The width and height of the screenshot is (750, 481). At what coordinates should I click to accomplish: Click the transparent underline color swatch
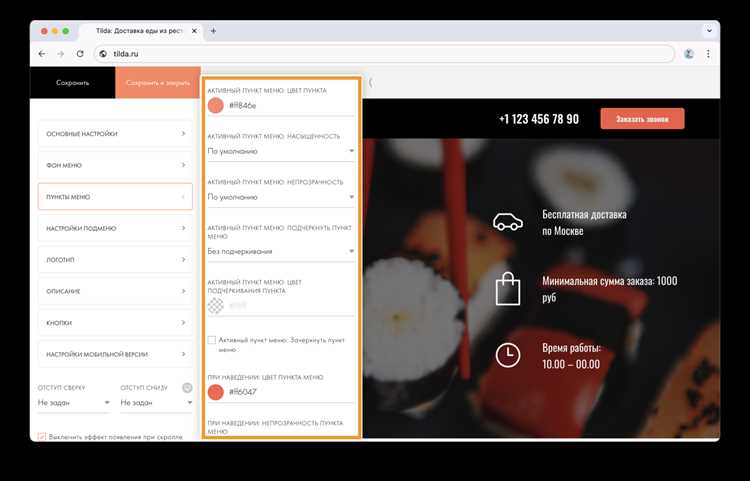point(216,305)
